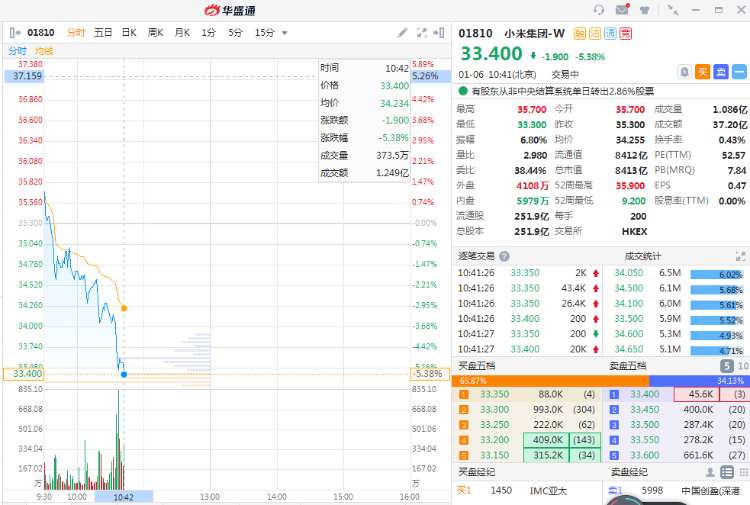
Task: Show broker queue grid view
Action: [744, 472]
